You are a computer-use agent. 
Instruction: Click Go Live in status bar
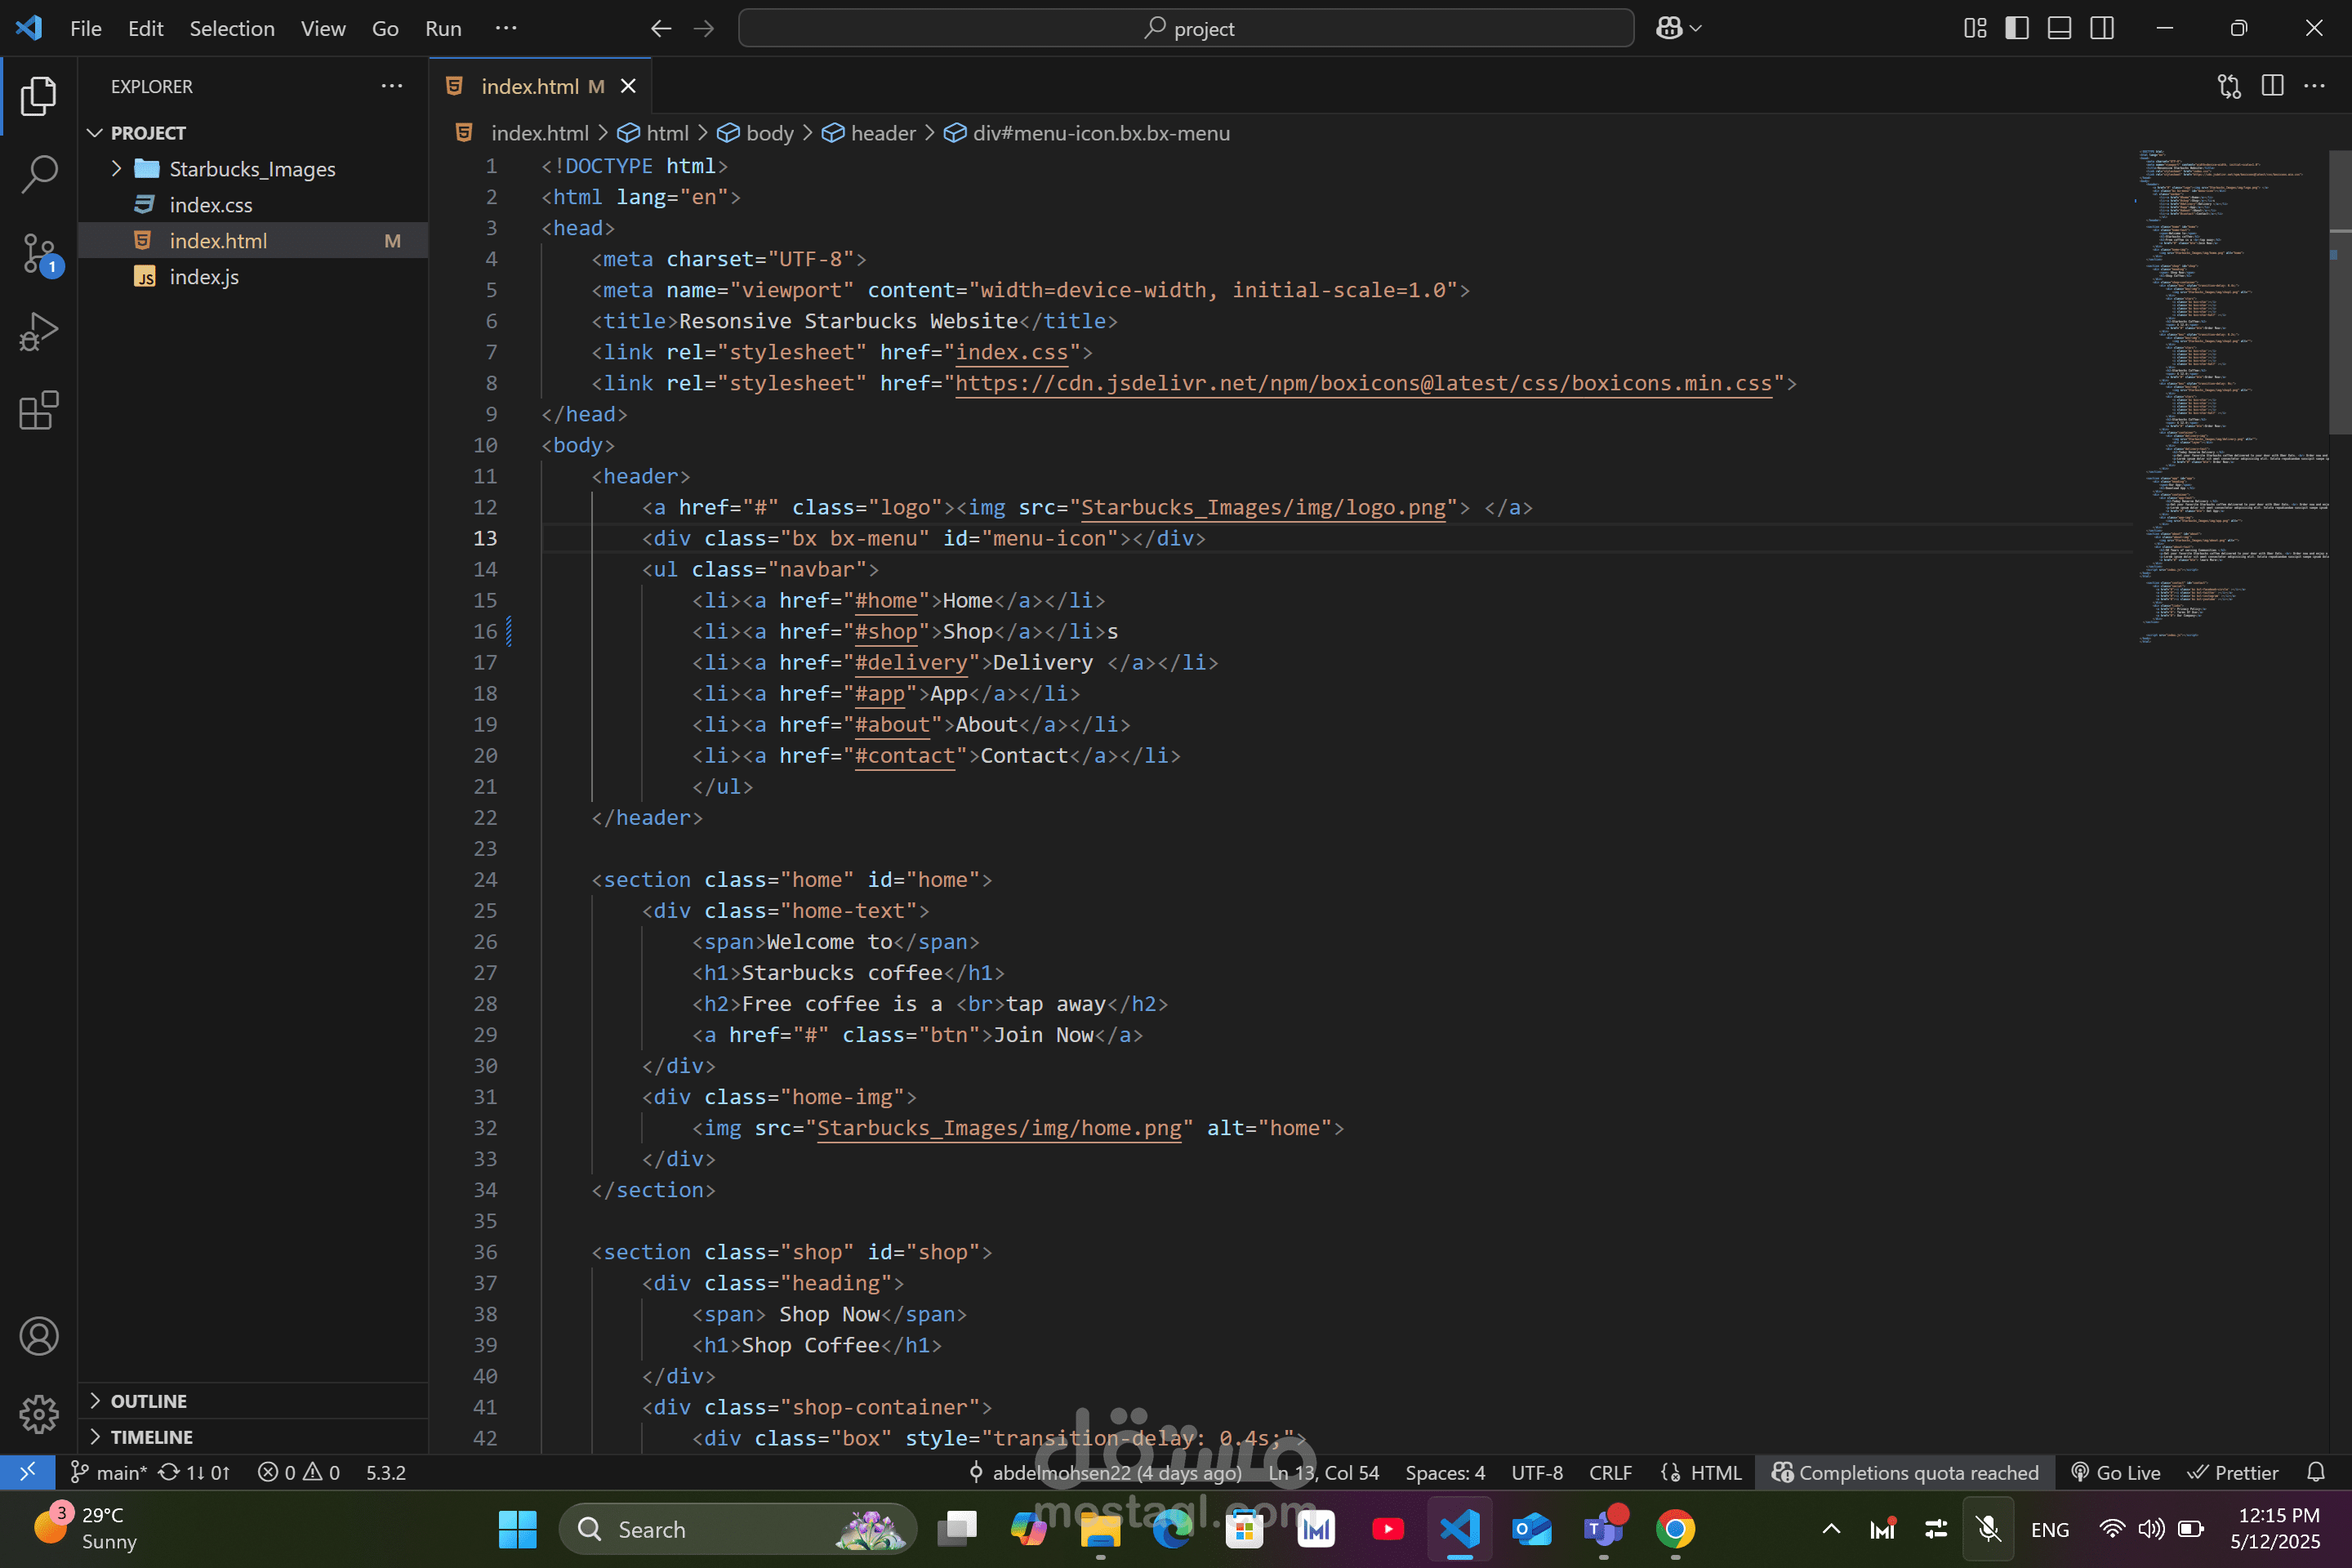tap(2116, 1472)
